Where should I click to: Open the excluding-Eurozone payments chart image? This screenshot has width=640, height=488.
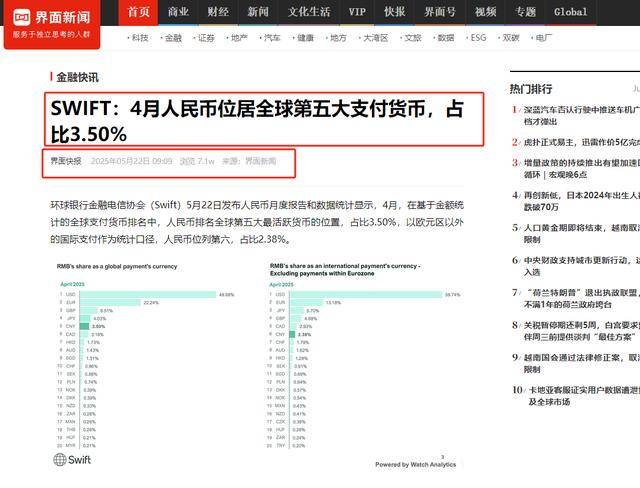364,355
